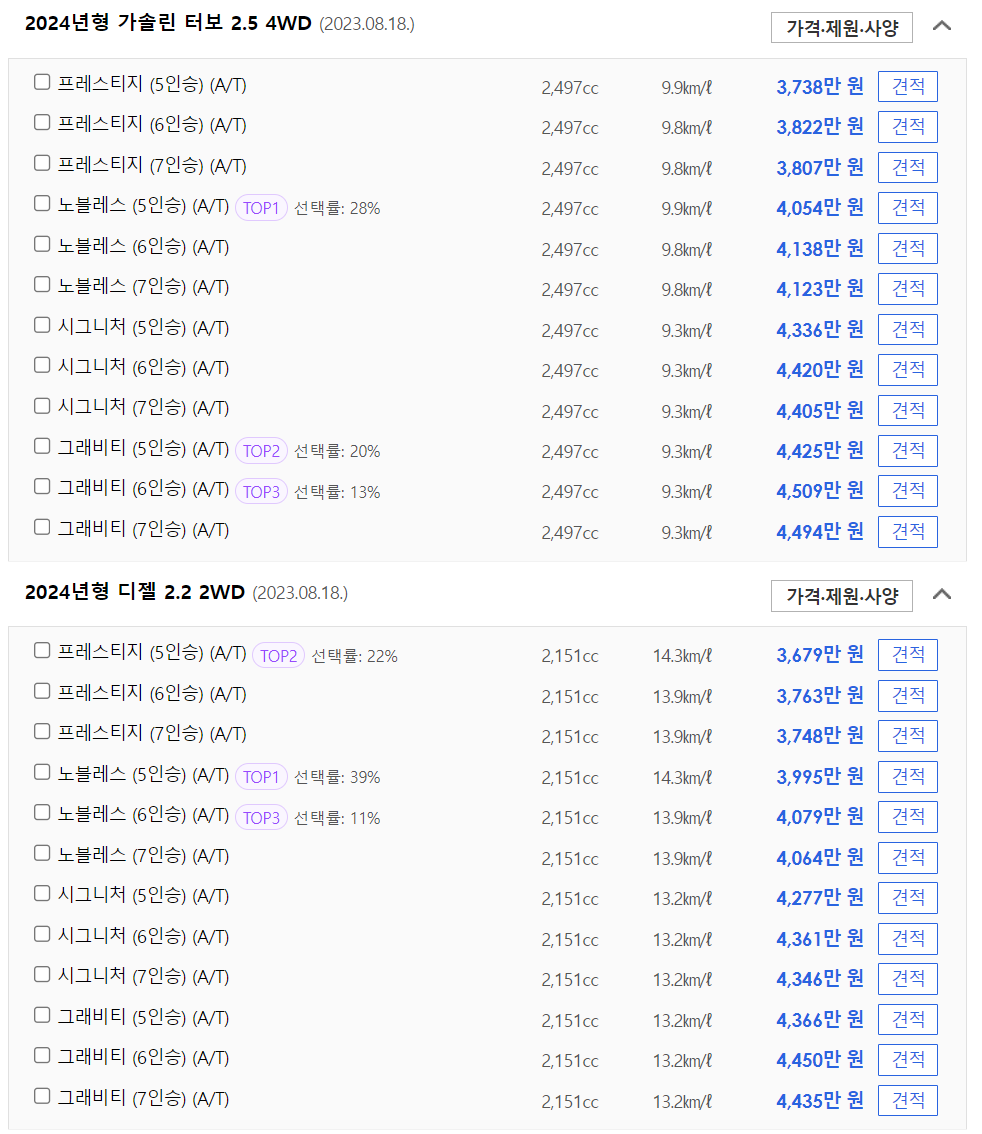Collapse the 가솔린 터보 2.5 4WD section chevron
This screenshot has width=982, height=1134.
tap(942, 26)
